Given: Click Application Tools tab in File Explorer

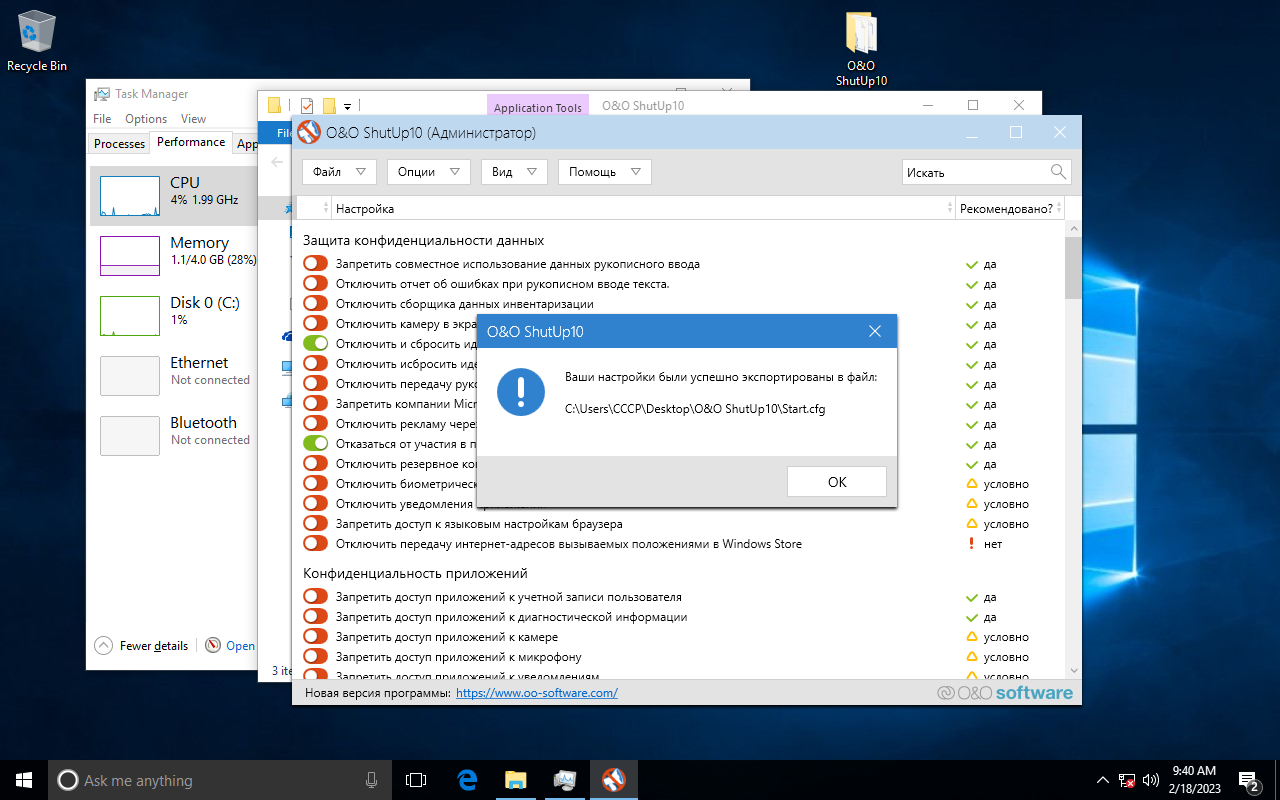Looking at the screenshot, I should (537, 107).
